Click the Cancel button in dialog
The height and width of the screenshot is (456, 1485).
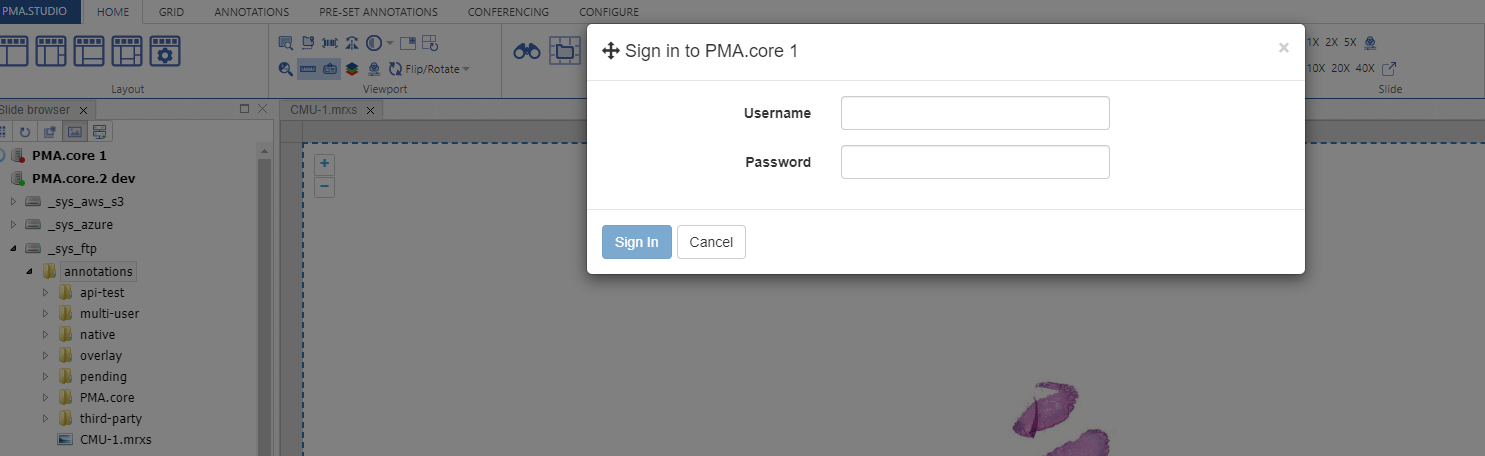pos(711,242)
